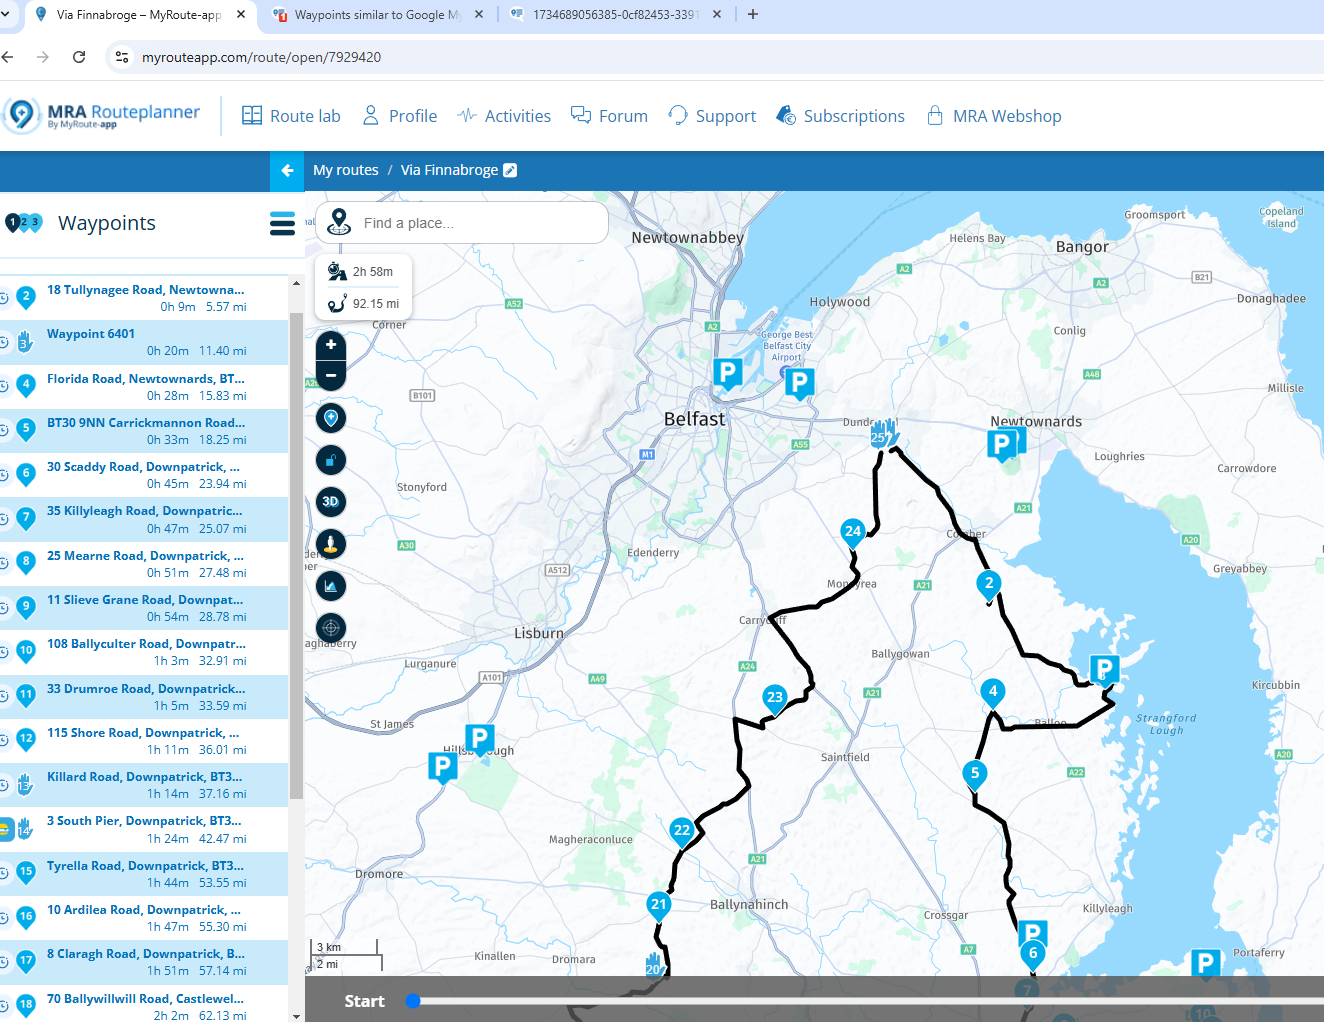Screen dimensions: 1324x1022
Task: Select waypoint marker 21 on the map
Action: coord(658,906)
